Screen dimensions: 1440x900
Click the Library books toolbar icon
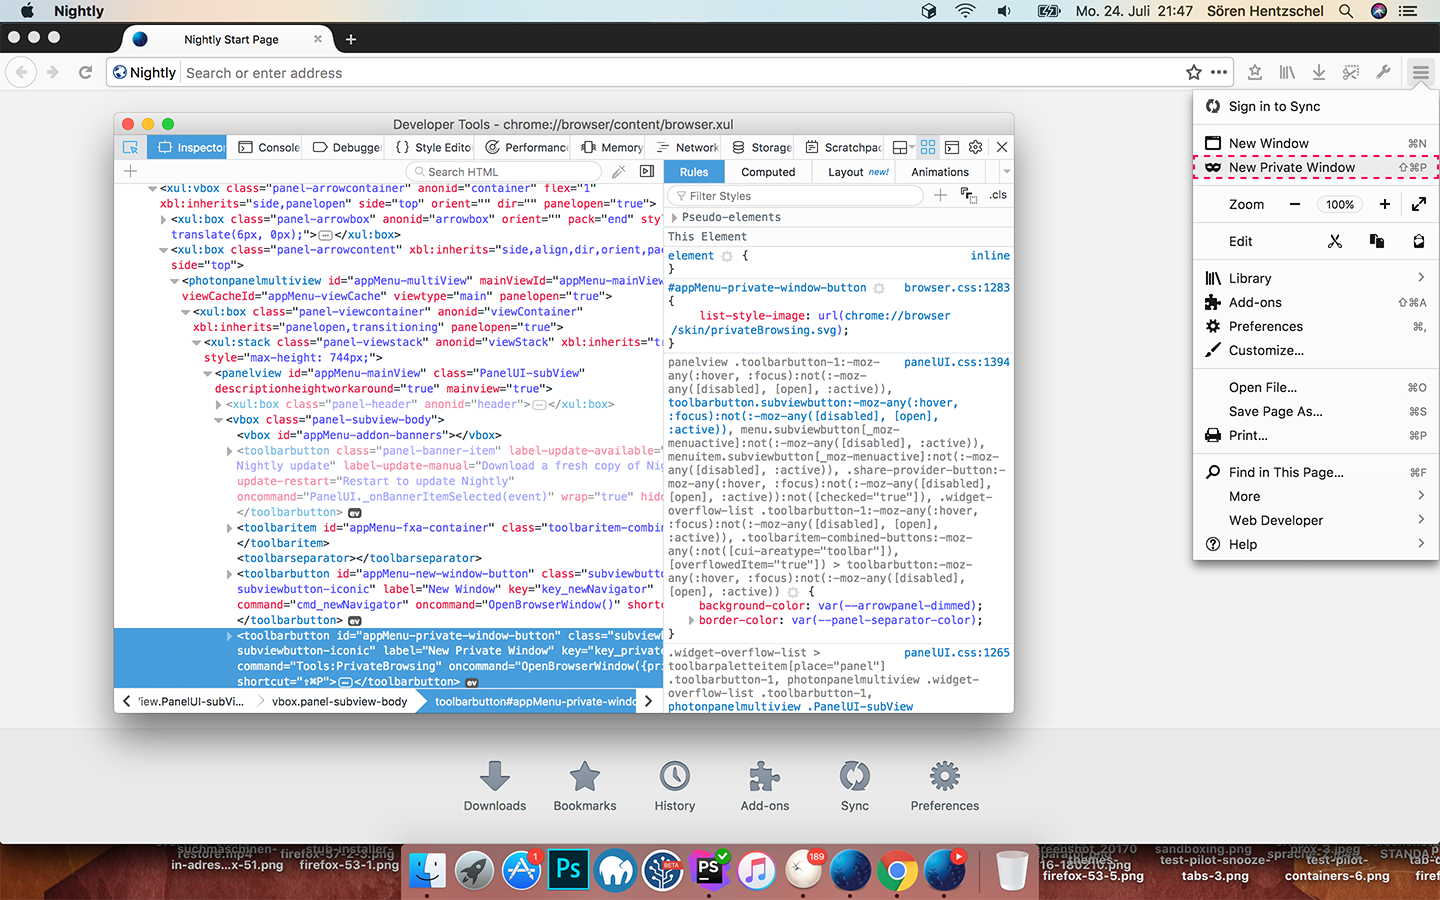(1287, 72)
